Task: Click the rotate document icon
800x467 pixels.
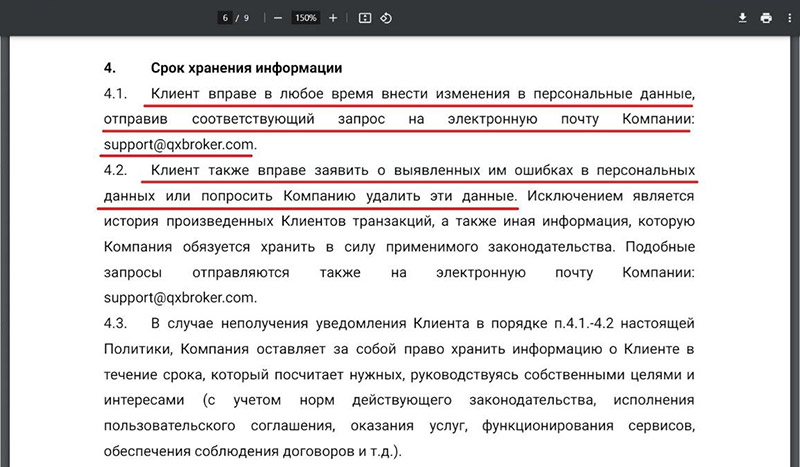Action: (386, 18)
